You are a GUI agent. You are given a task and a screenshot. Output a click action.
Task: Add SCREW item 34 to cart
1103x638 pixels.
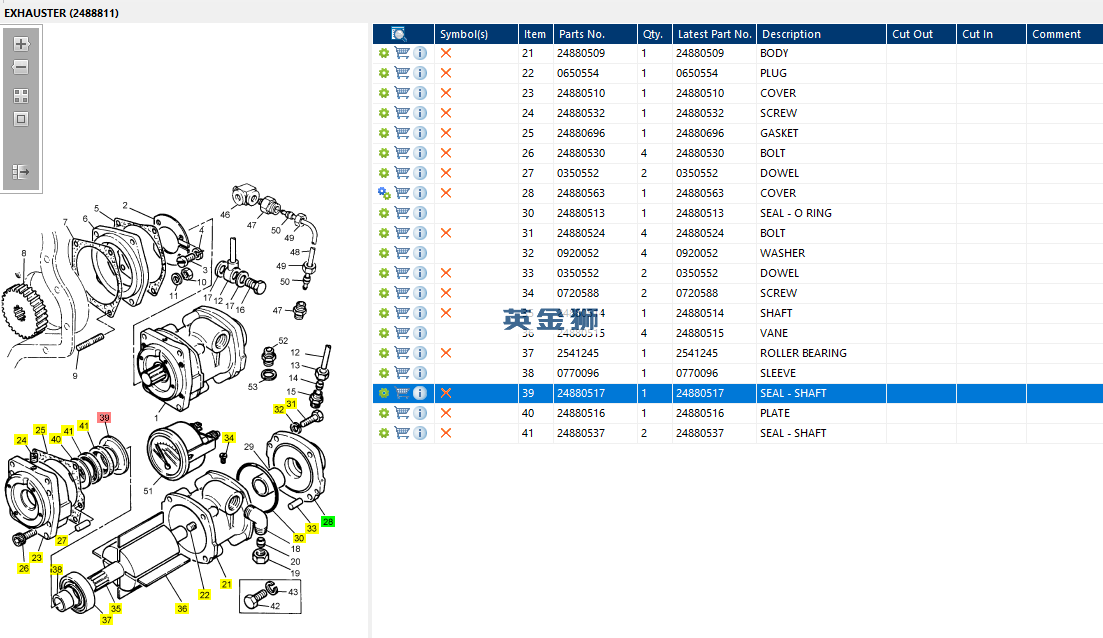[x=402, y=293]
